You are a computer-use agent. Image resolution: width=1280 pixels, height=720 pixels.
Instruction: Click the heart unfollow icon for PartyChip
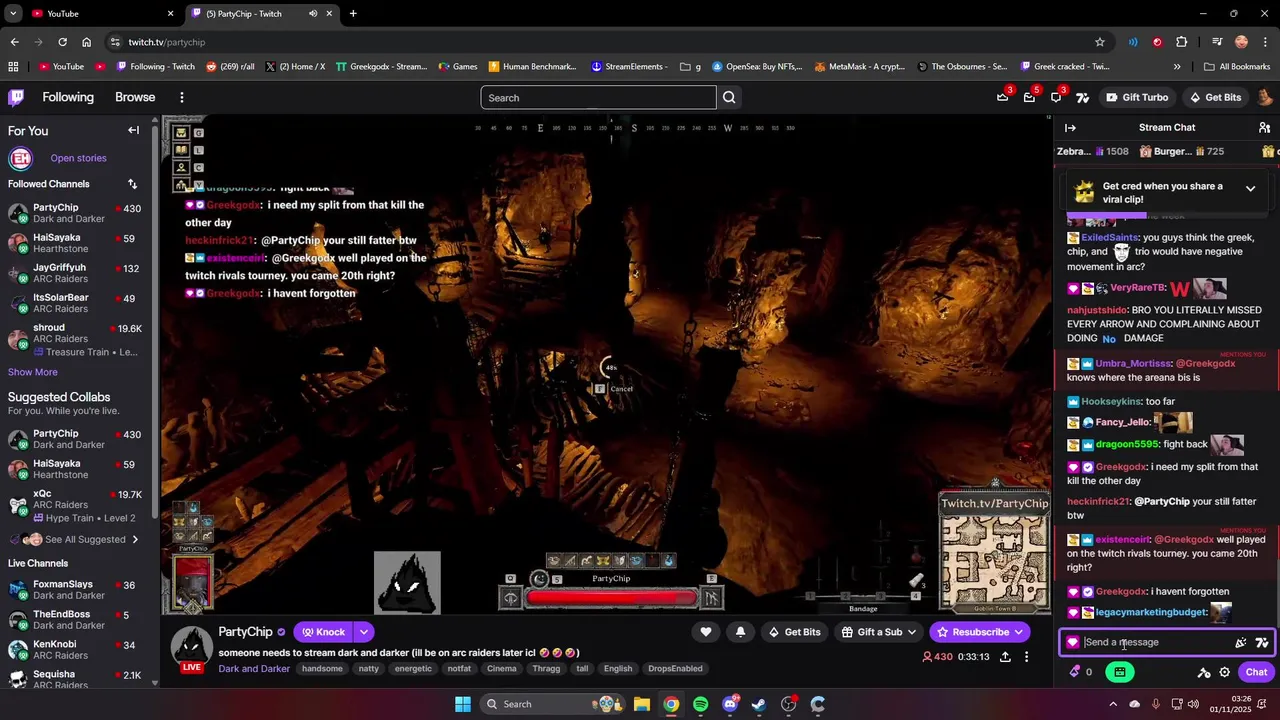(706, 632)
